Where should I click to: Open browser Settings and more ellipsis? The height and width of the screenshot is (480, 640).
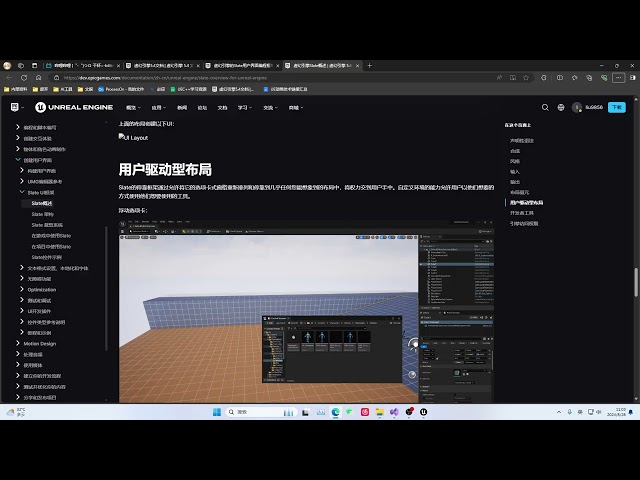618,78
